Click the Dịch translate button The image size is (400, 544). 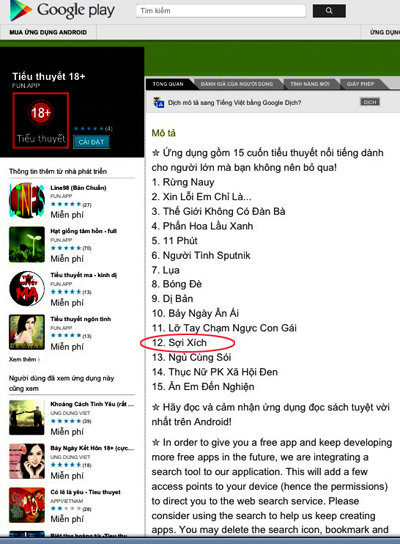click(x=370, y=102)
